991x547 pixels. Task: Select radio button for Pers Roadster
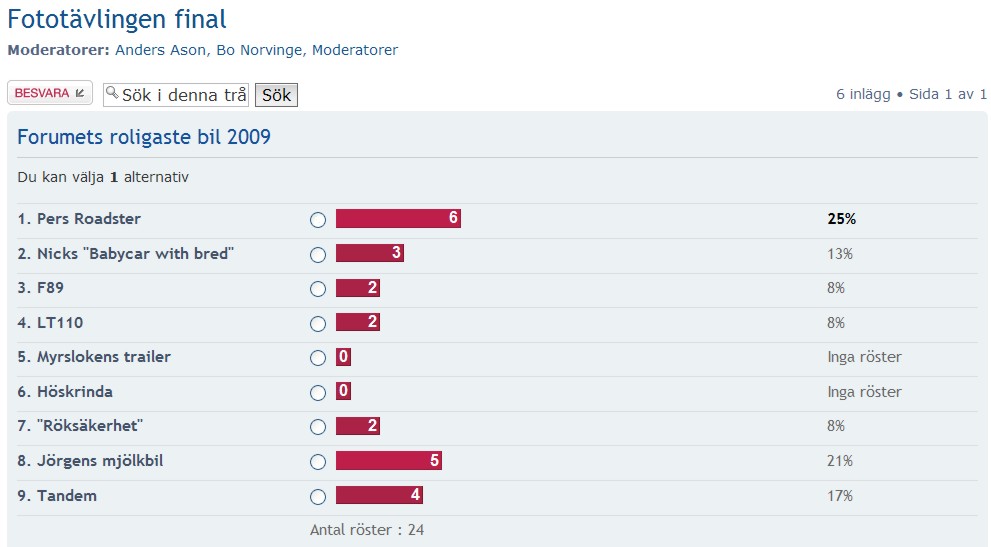pyautogui.click(x=318, y=219)
